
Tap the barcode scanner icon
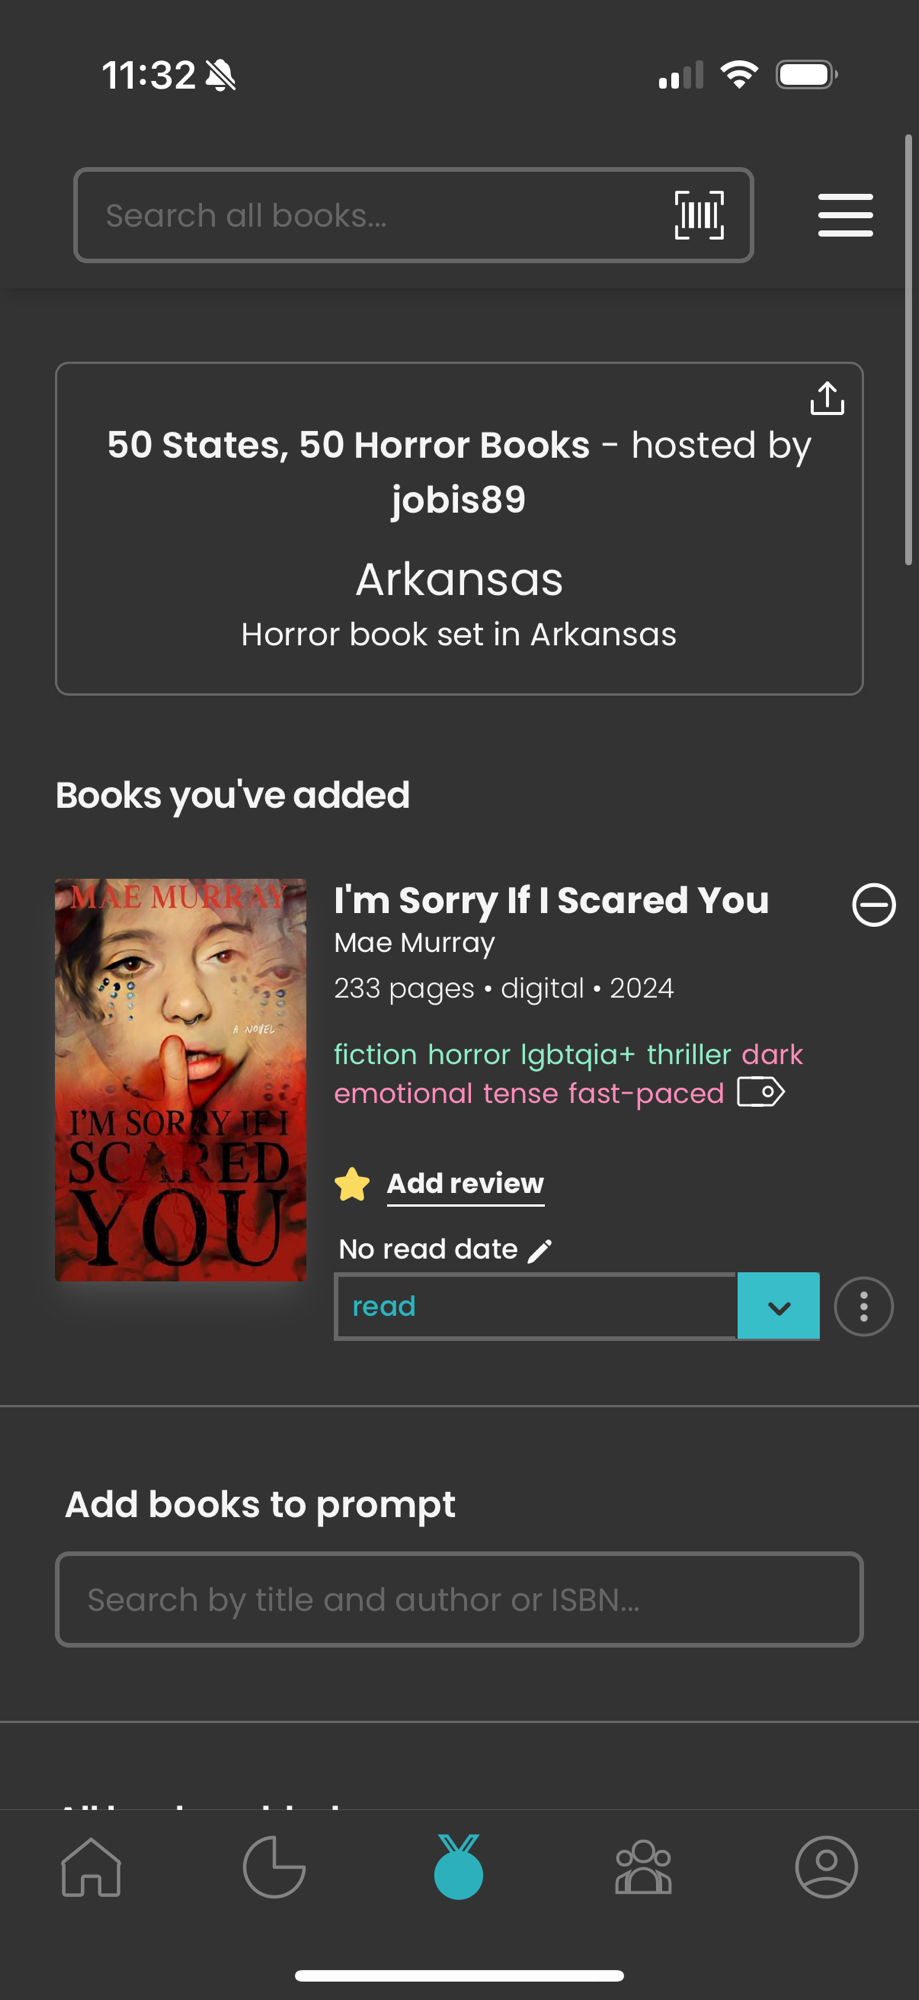pyautogui.click(x=699, y=215)
